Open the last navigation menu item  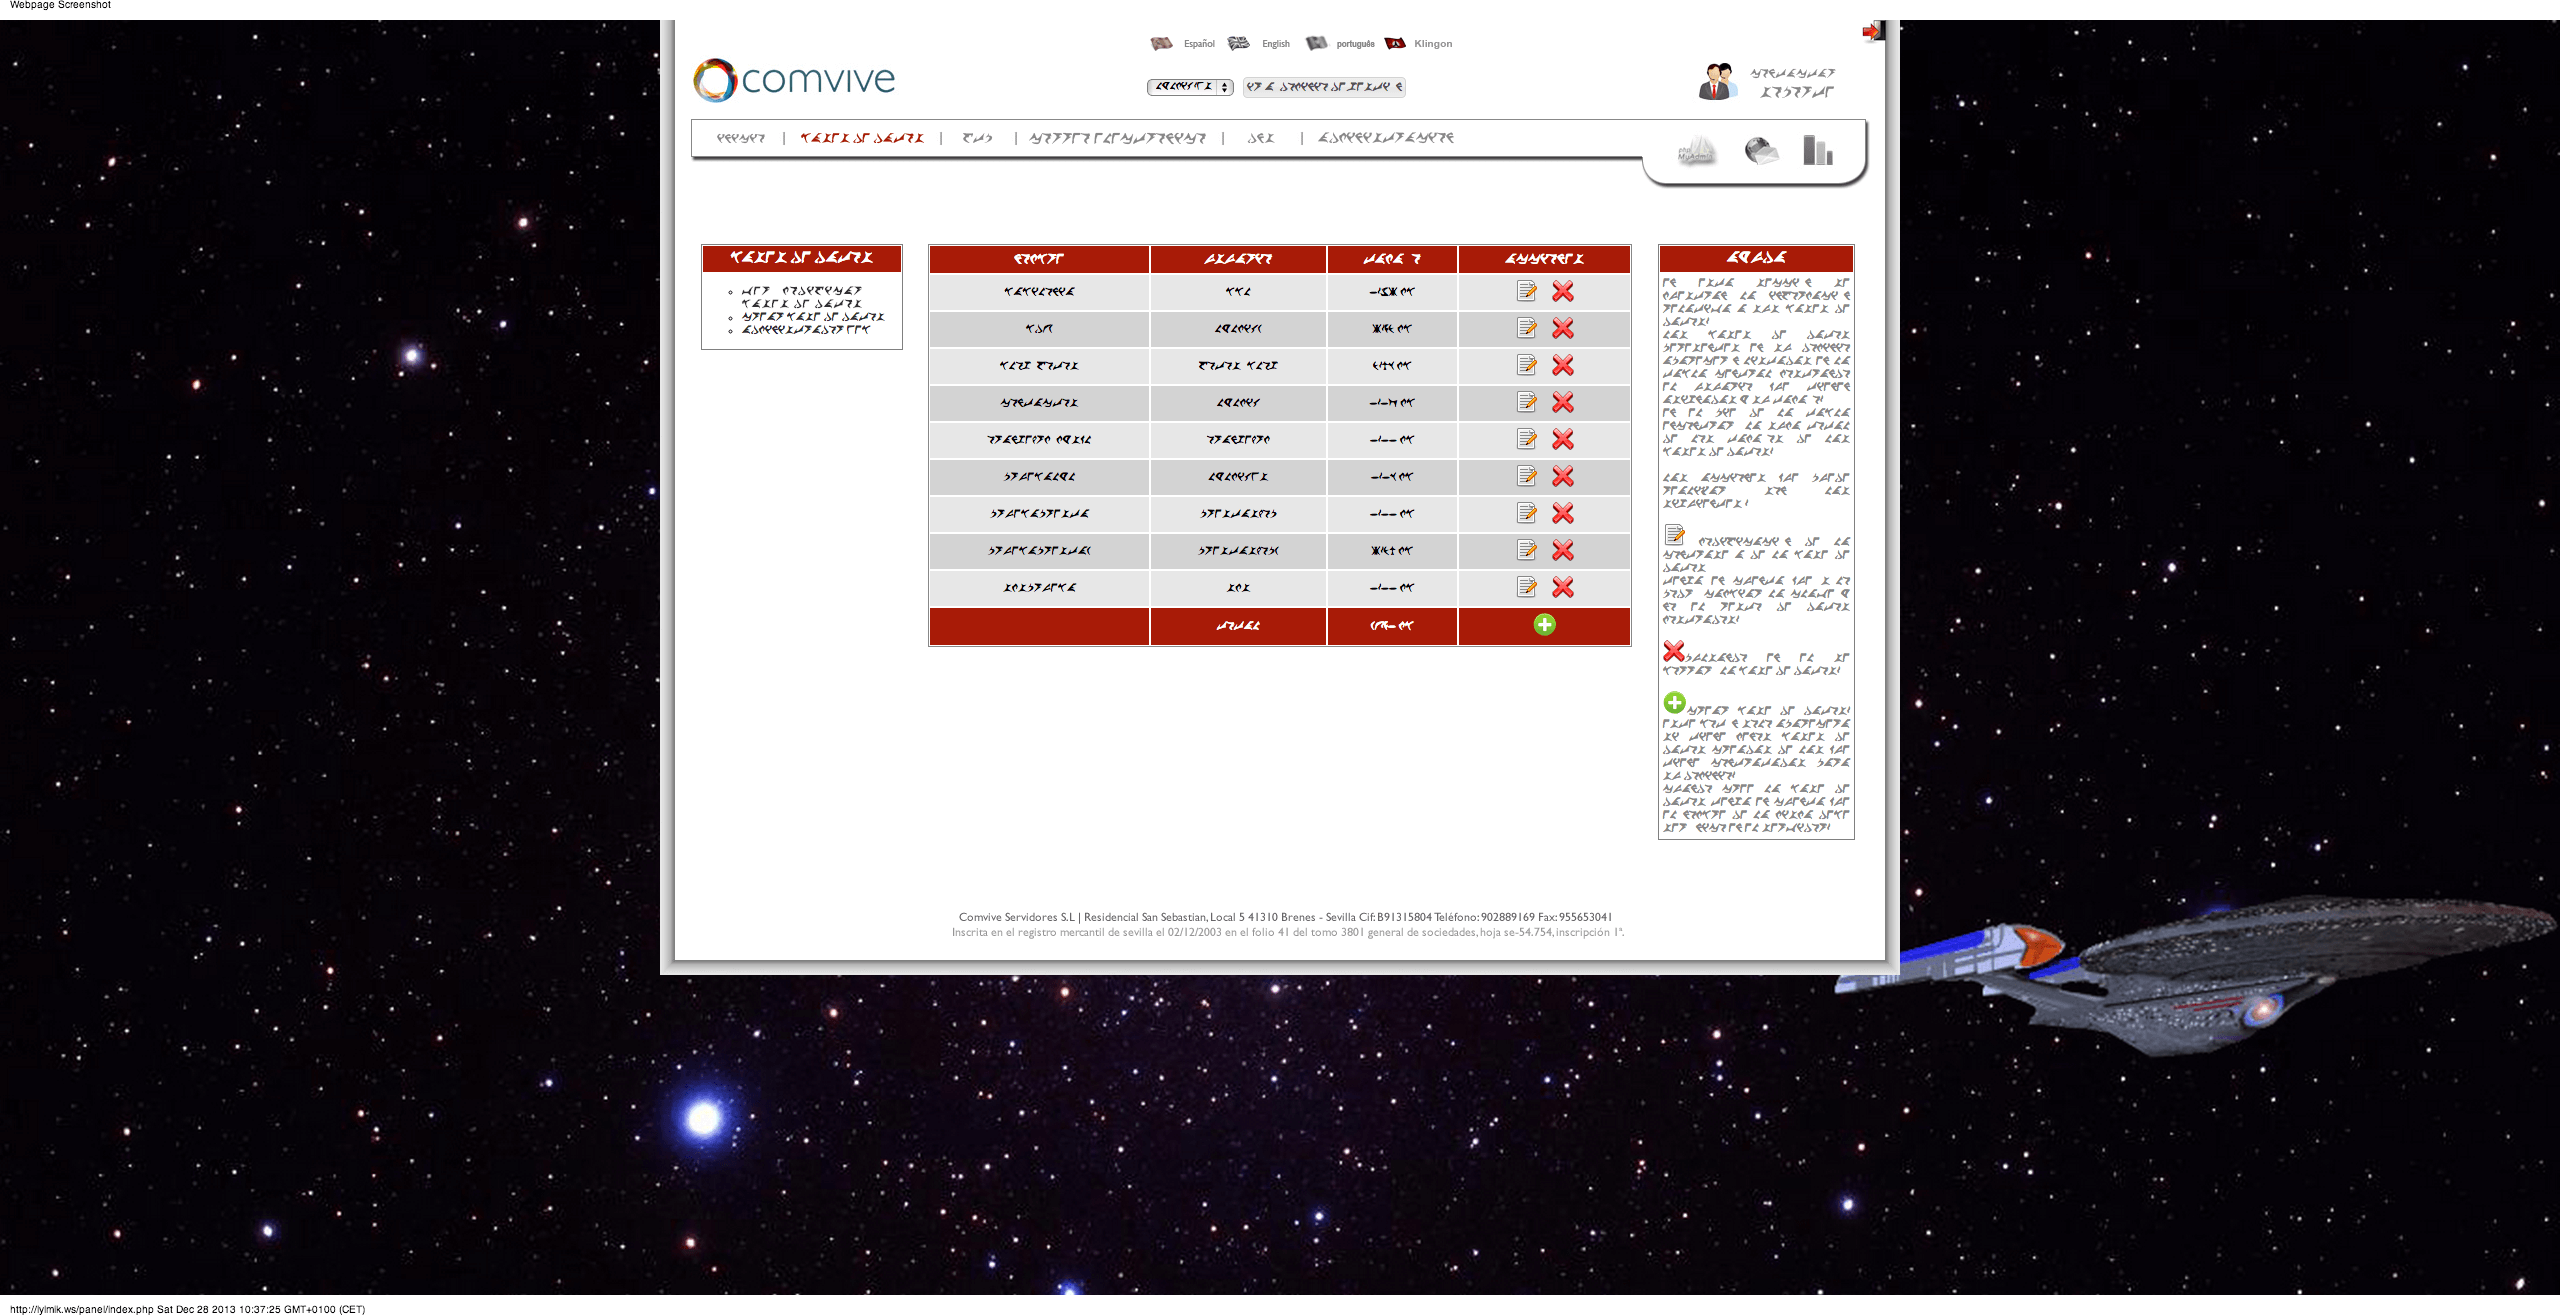[1386, 138]
